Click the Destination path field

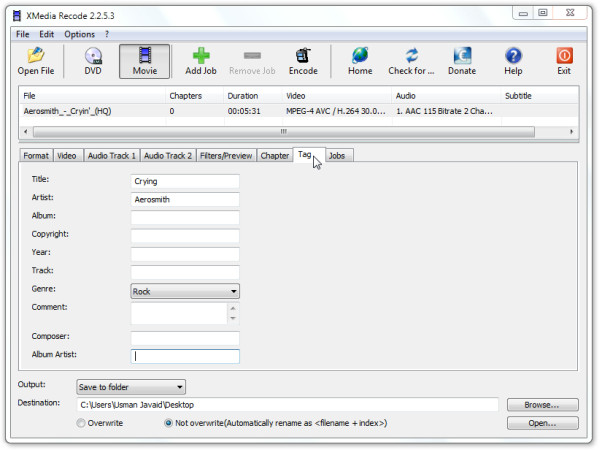(x=287, y=405)
